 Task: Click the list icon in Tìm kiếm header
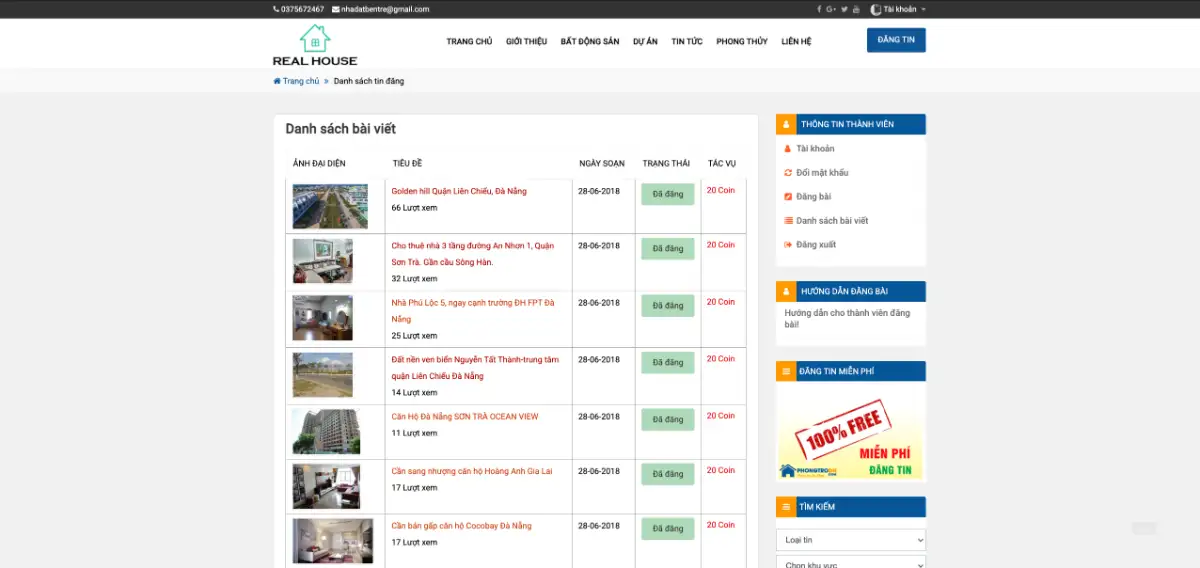[786, 507]
